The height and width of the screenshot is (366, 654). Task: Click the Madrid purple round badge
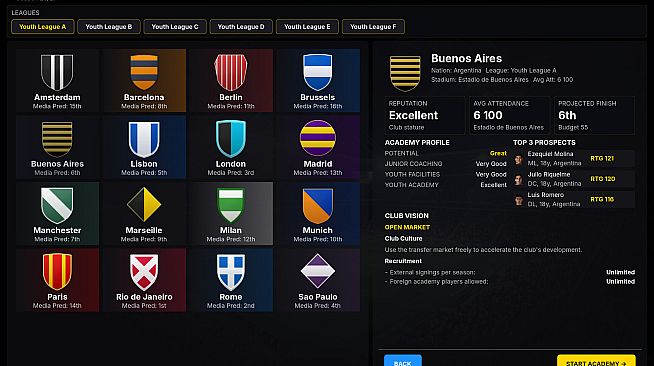[x=317, y=138]
